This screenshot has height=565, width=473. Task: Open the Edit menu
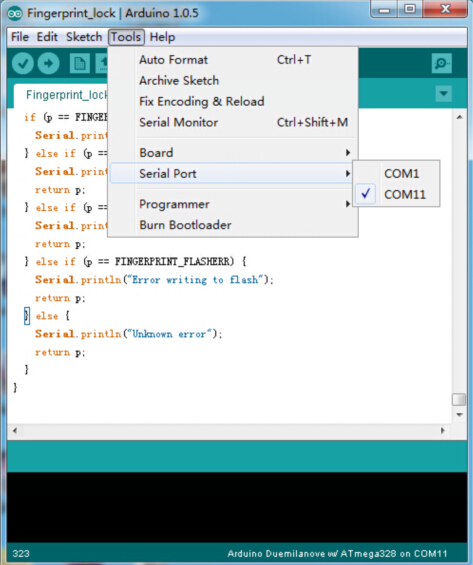coord(47,37)
